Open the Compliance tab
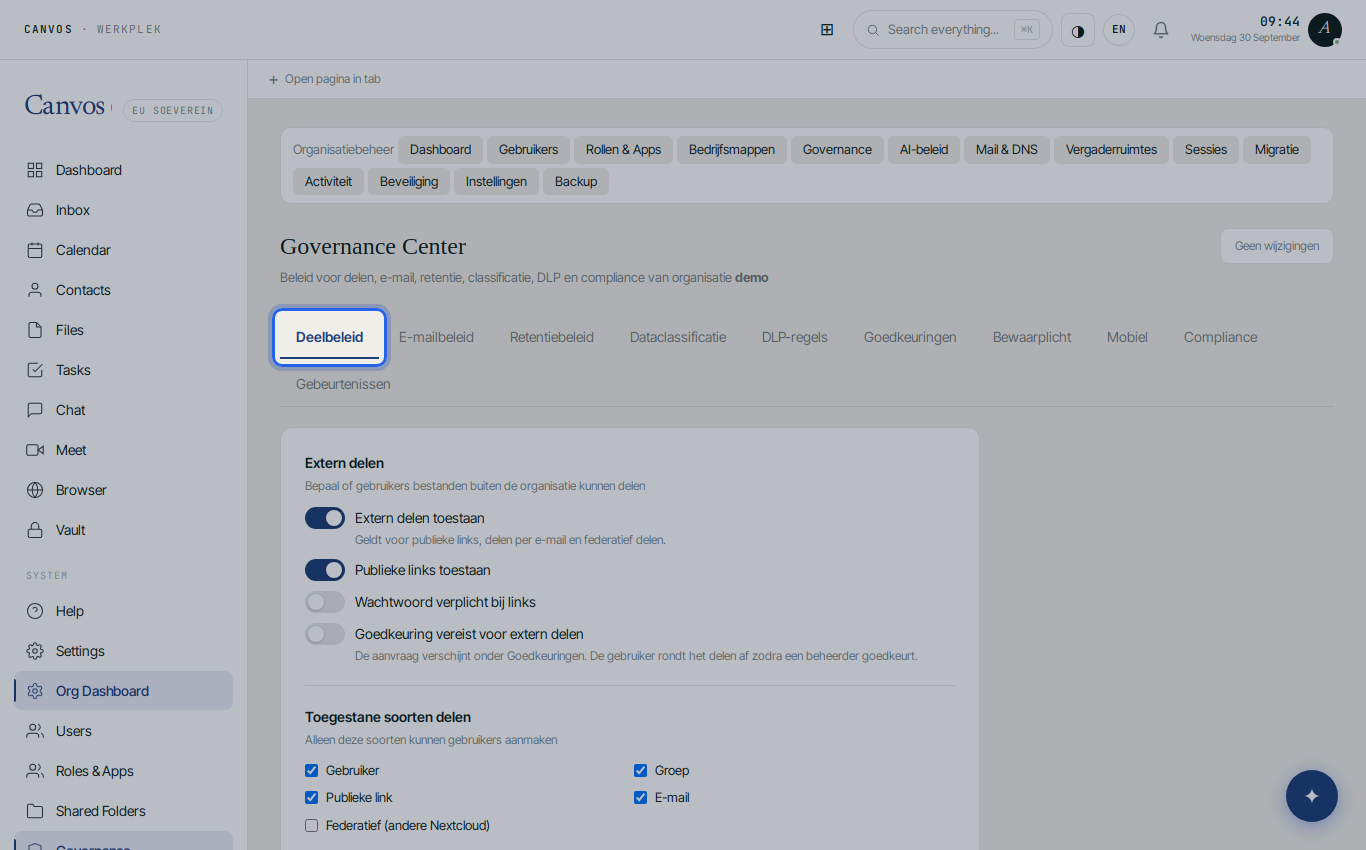Image resolution: width=1366 pixels, height=850 pixels. coord(1220,337)
